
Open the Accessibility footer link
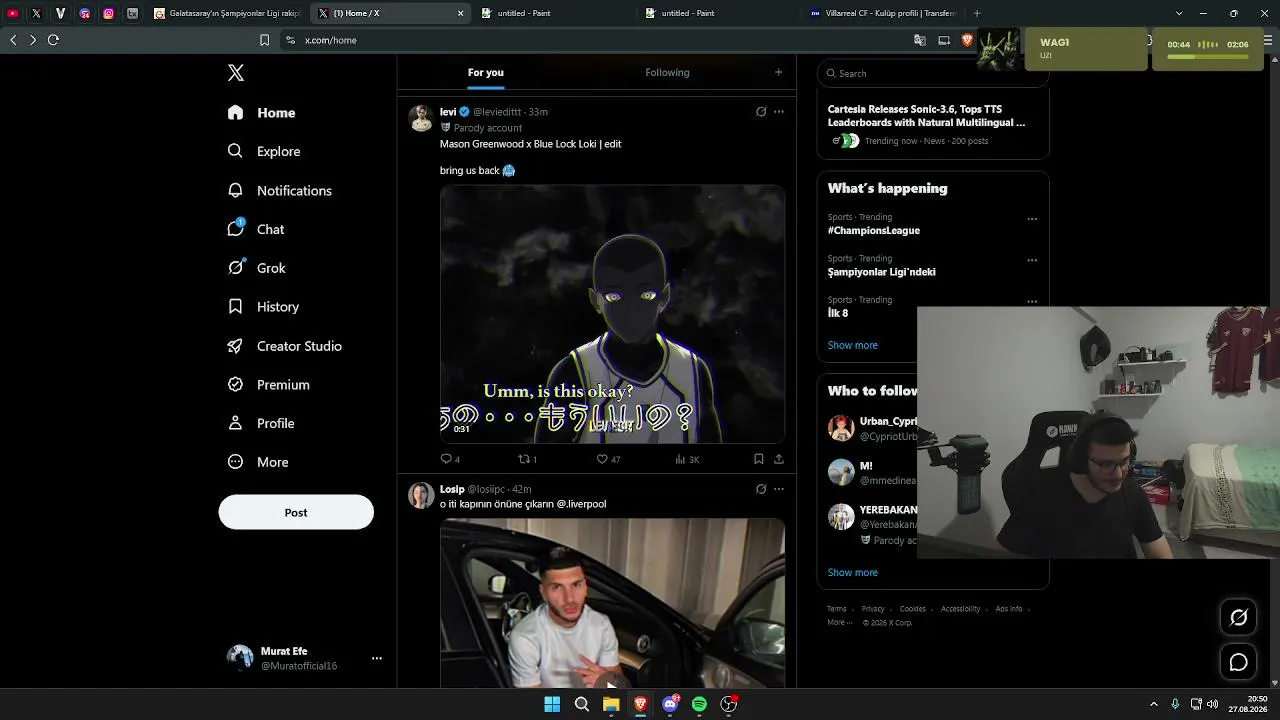(961, 609)
